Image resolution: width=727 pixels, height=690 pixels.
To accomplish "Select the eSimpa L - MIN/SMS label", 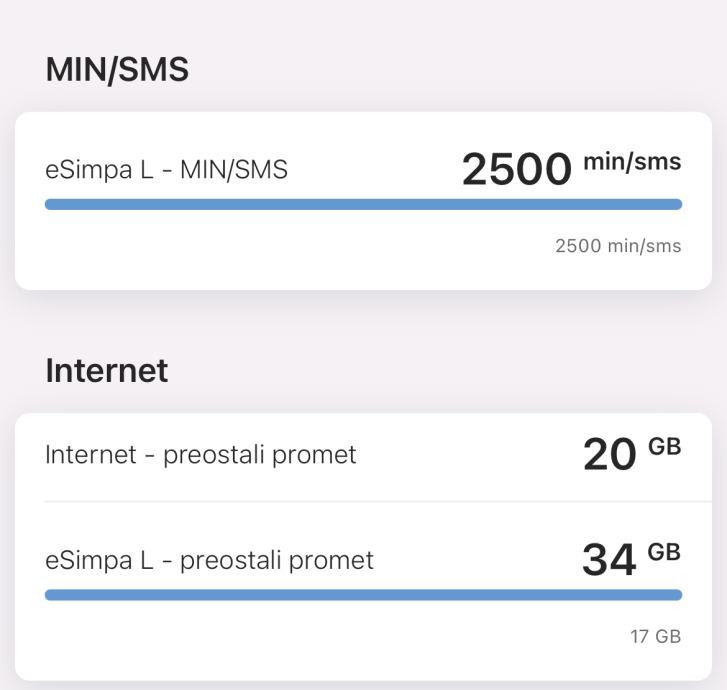I will pos(166,170).
